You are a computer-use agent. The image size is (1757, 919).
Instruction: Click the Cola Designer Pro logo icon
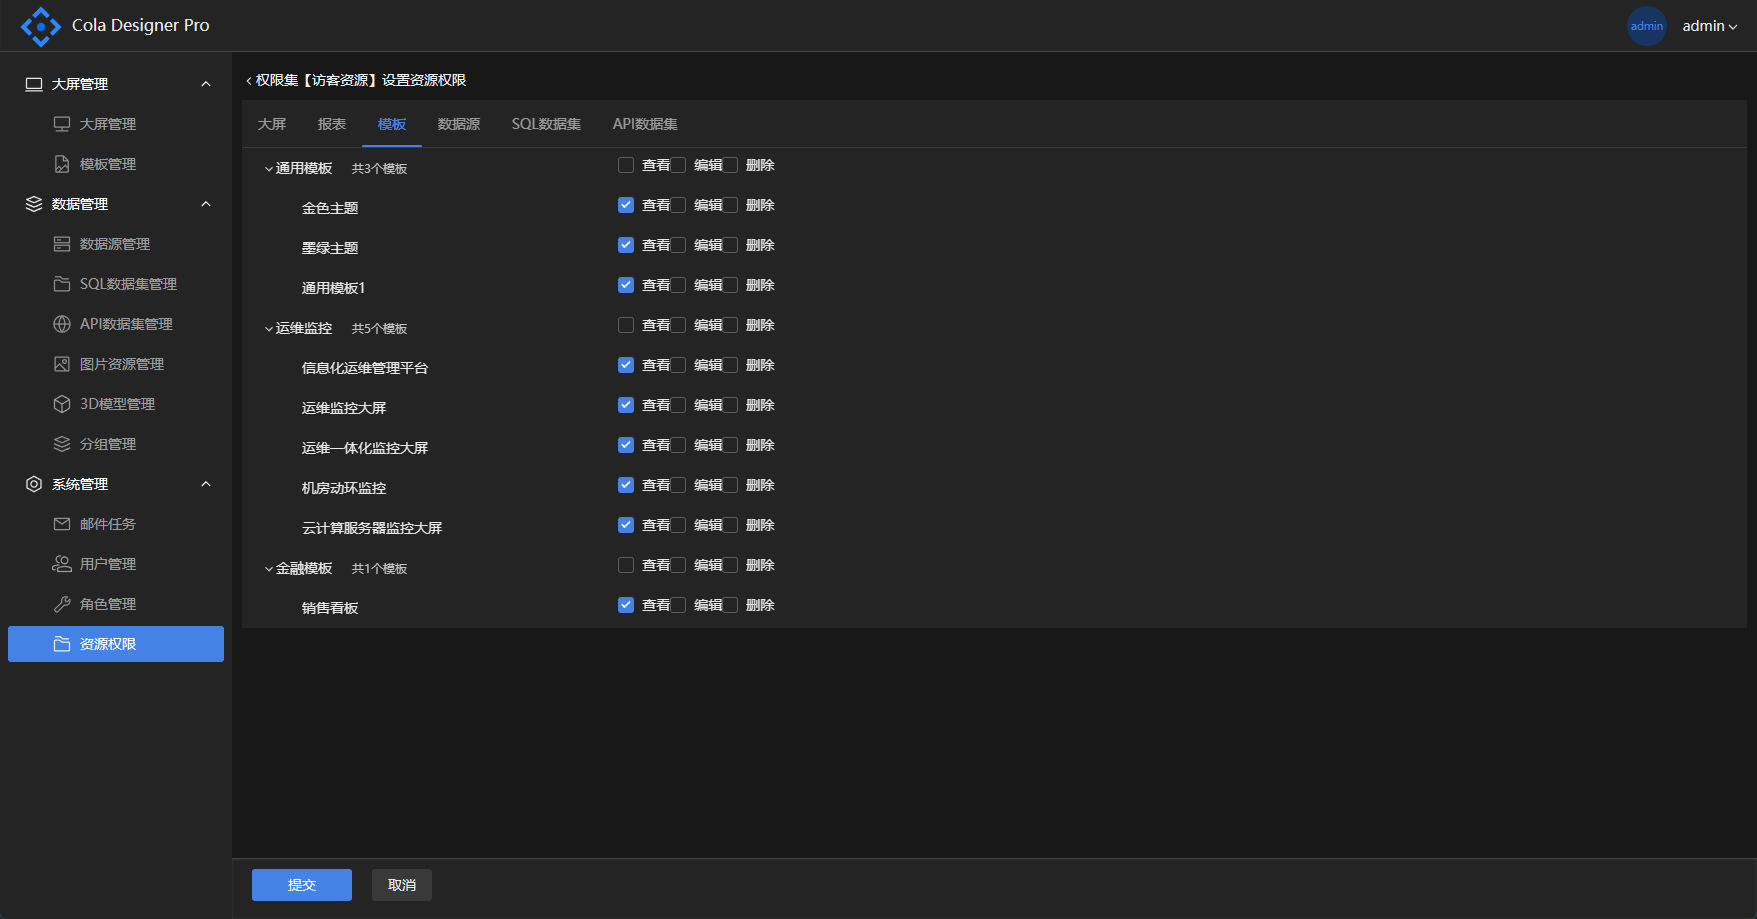click(40, 26)
